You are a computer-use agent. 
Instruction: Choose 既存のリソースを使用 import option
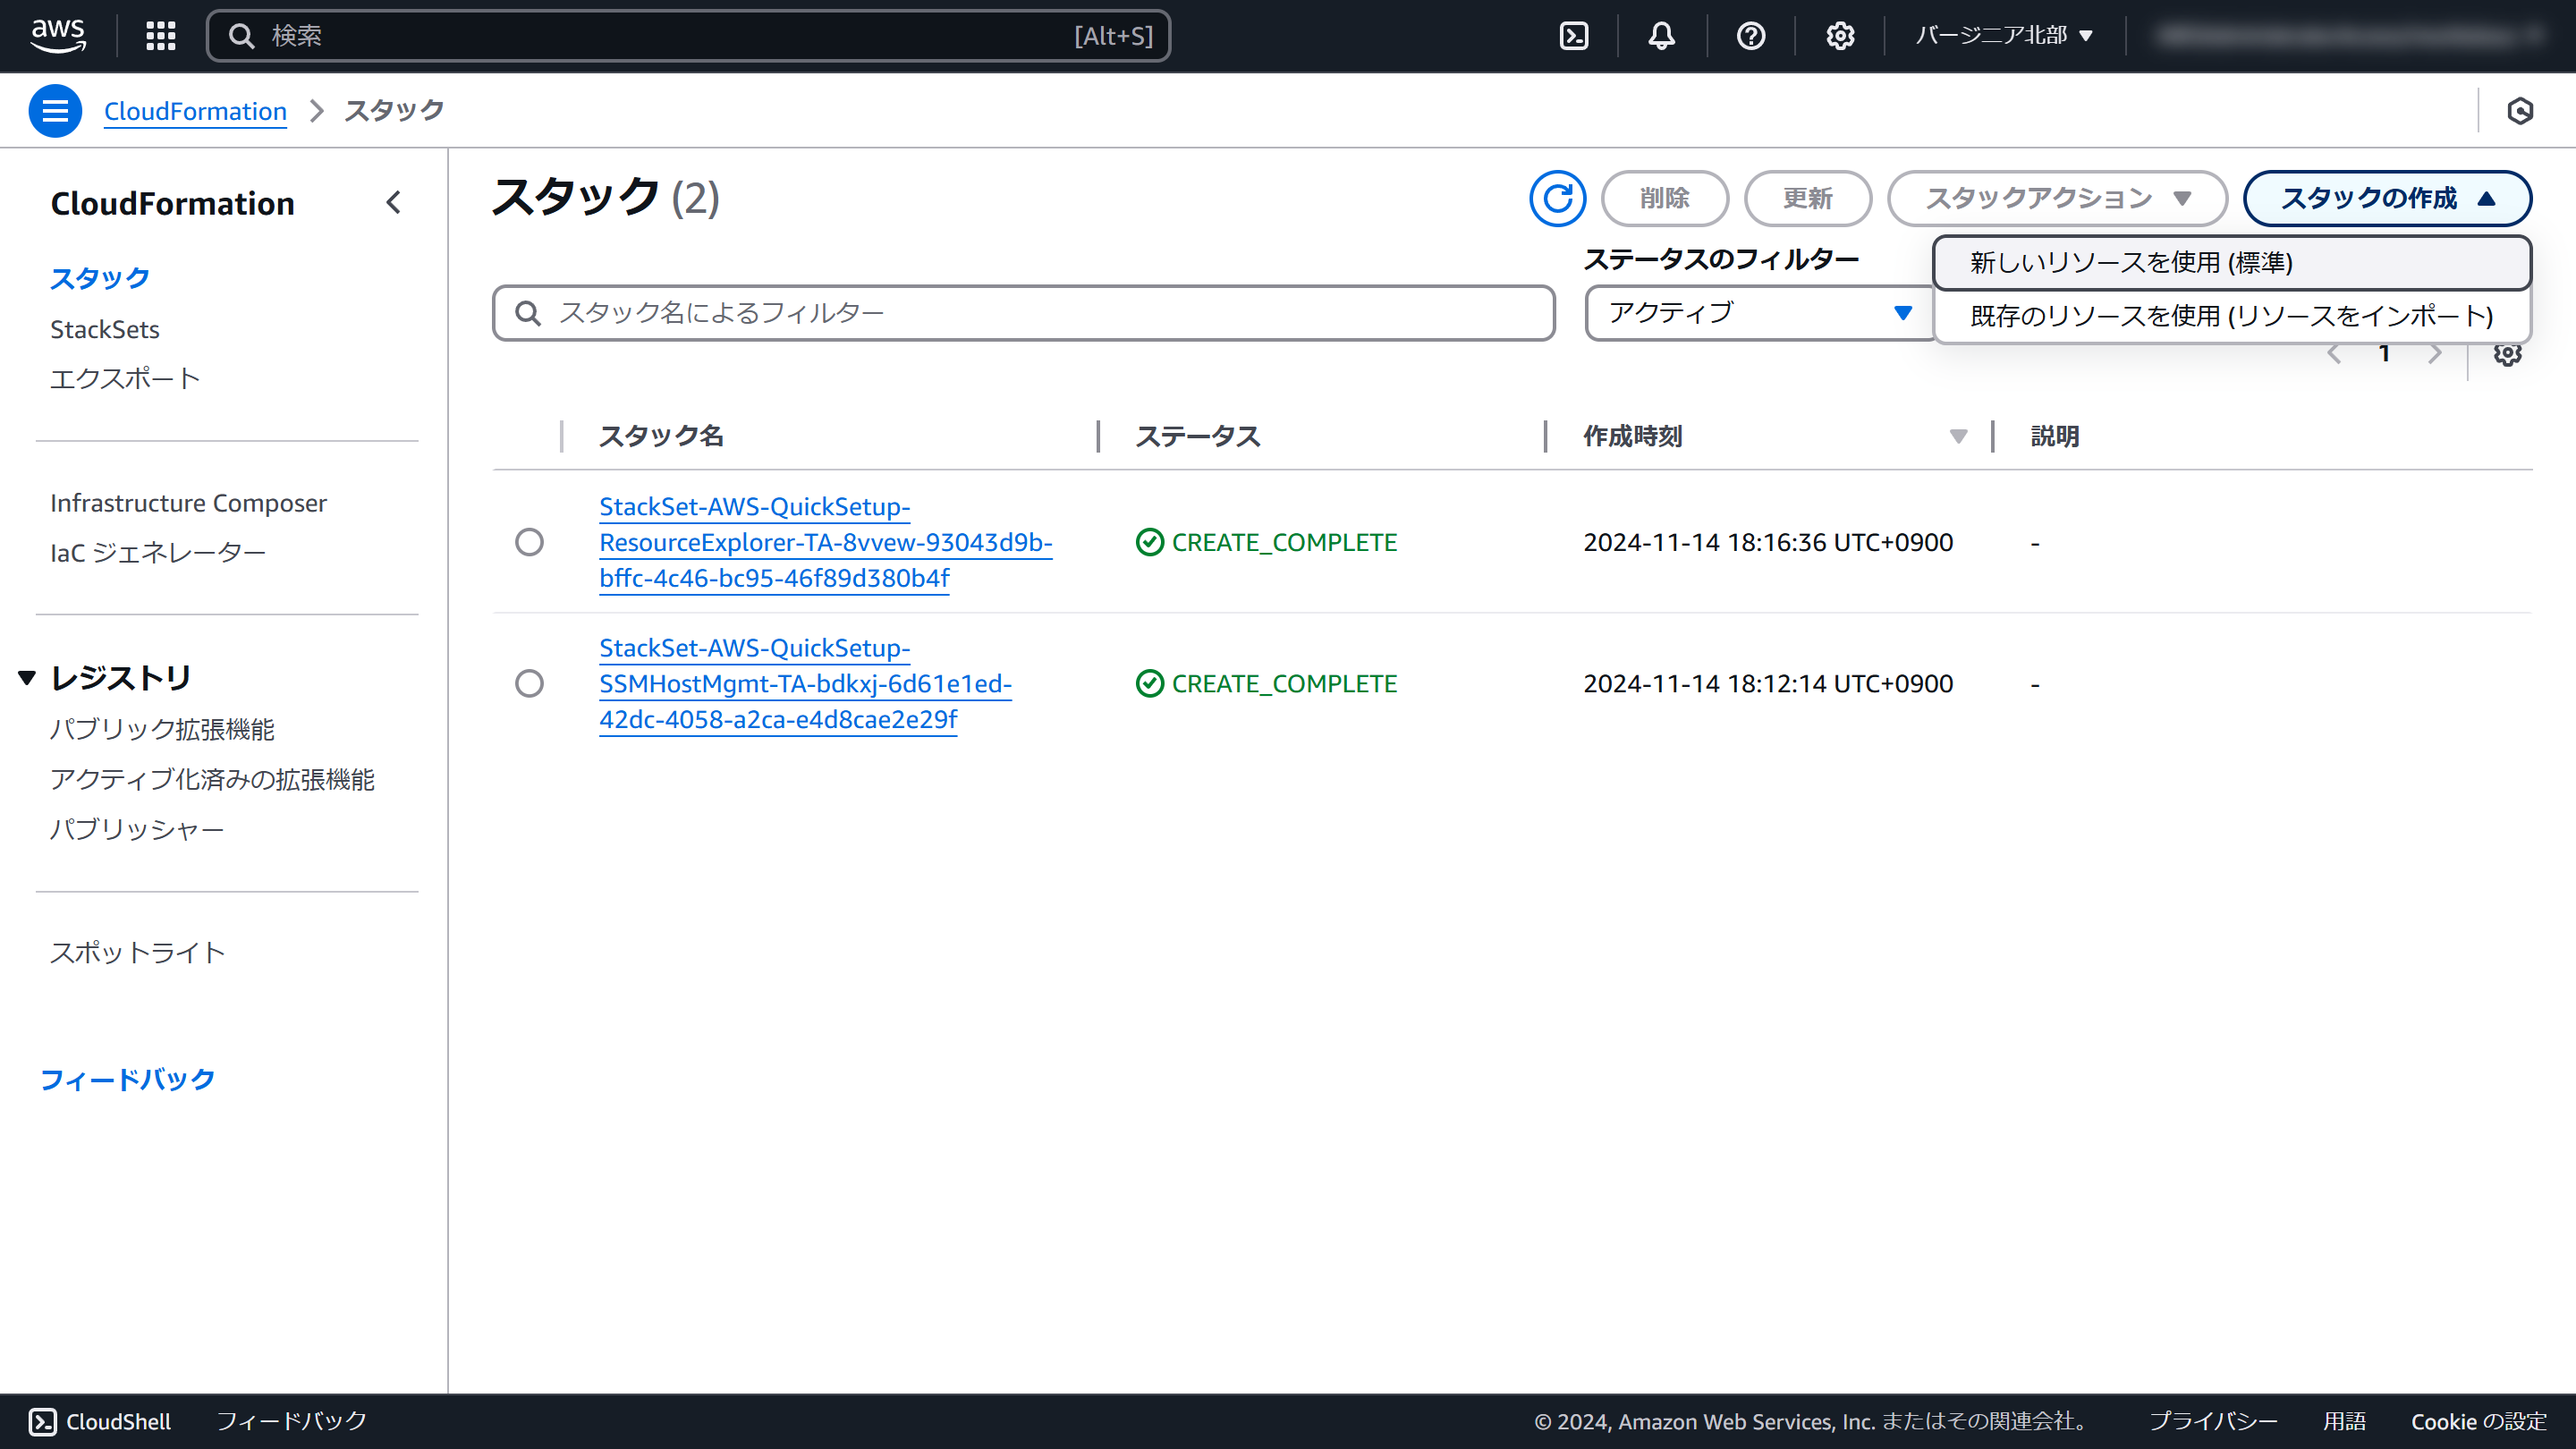pyautogui.click(x=2230, y=316)
